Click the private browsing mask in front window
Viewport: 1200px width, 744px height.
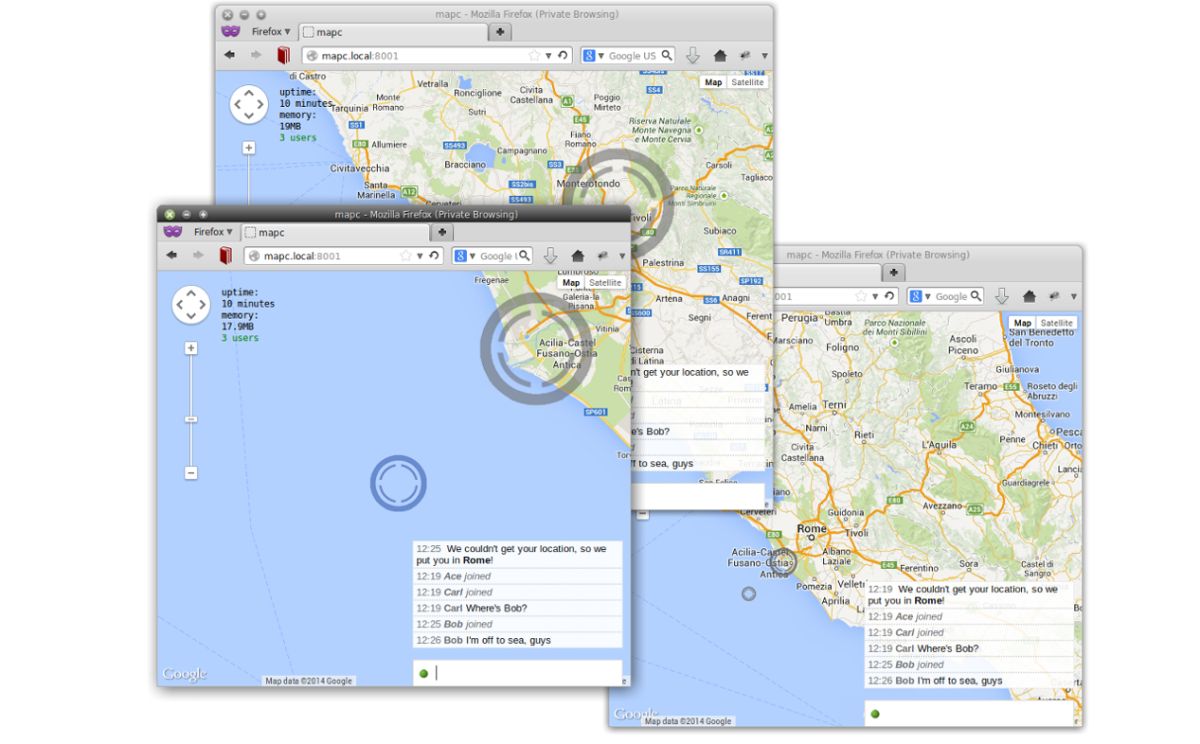click(x=174, y=231)
